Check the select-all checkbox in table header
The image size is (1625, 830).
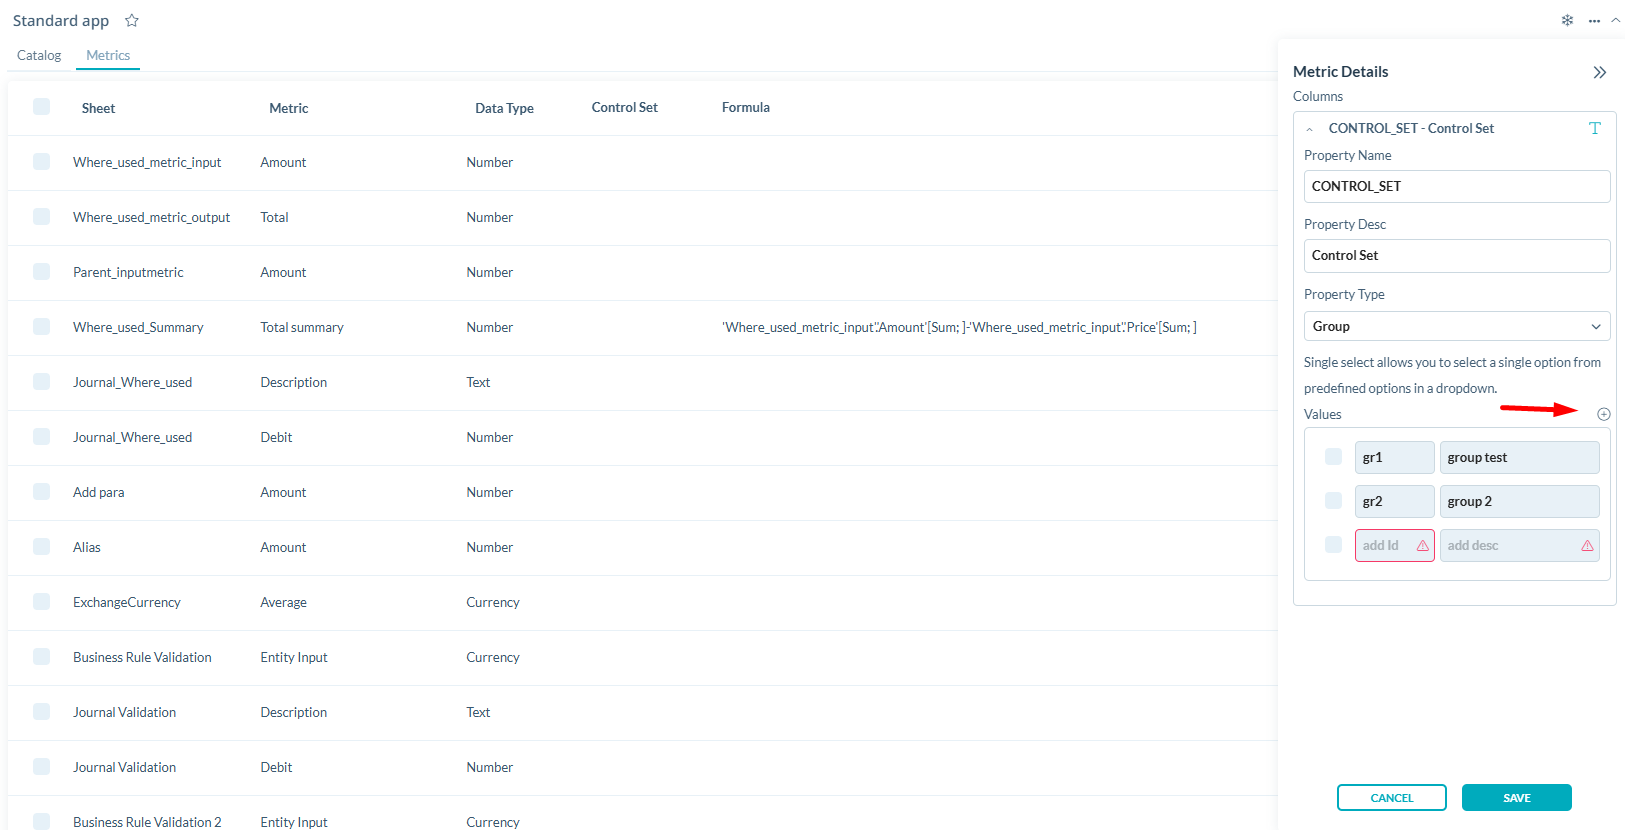click(x=41, y=107)
